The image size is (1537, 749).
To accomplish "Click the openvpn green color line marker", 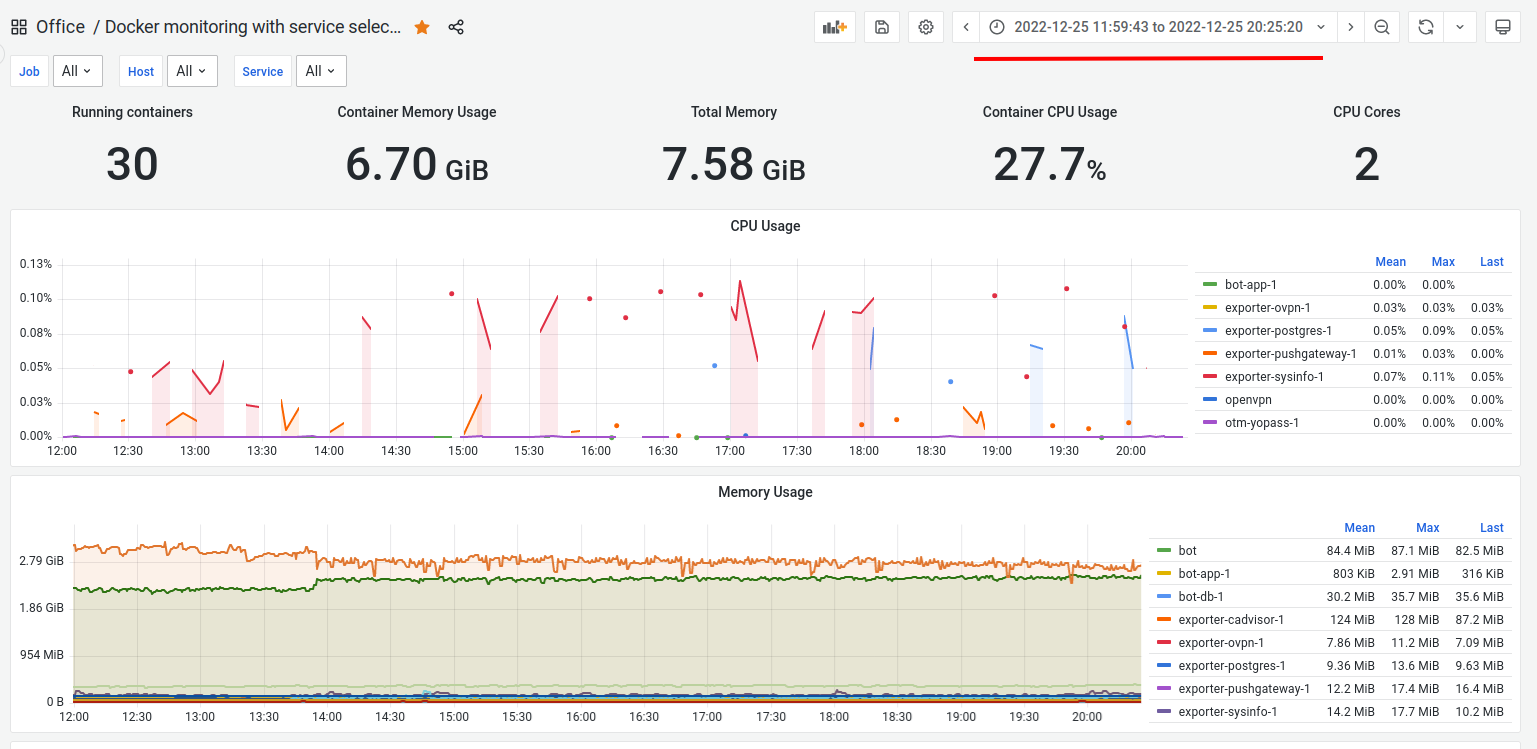I will pos(1211,399).
